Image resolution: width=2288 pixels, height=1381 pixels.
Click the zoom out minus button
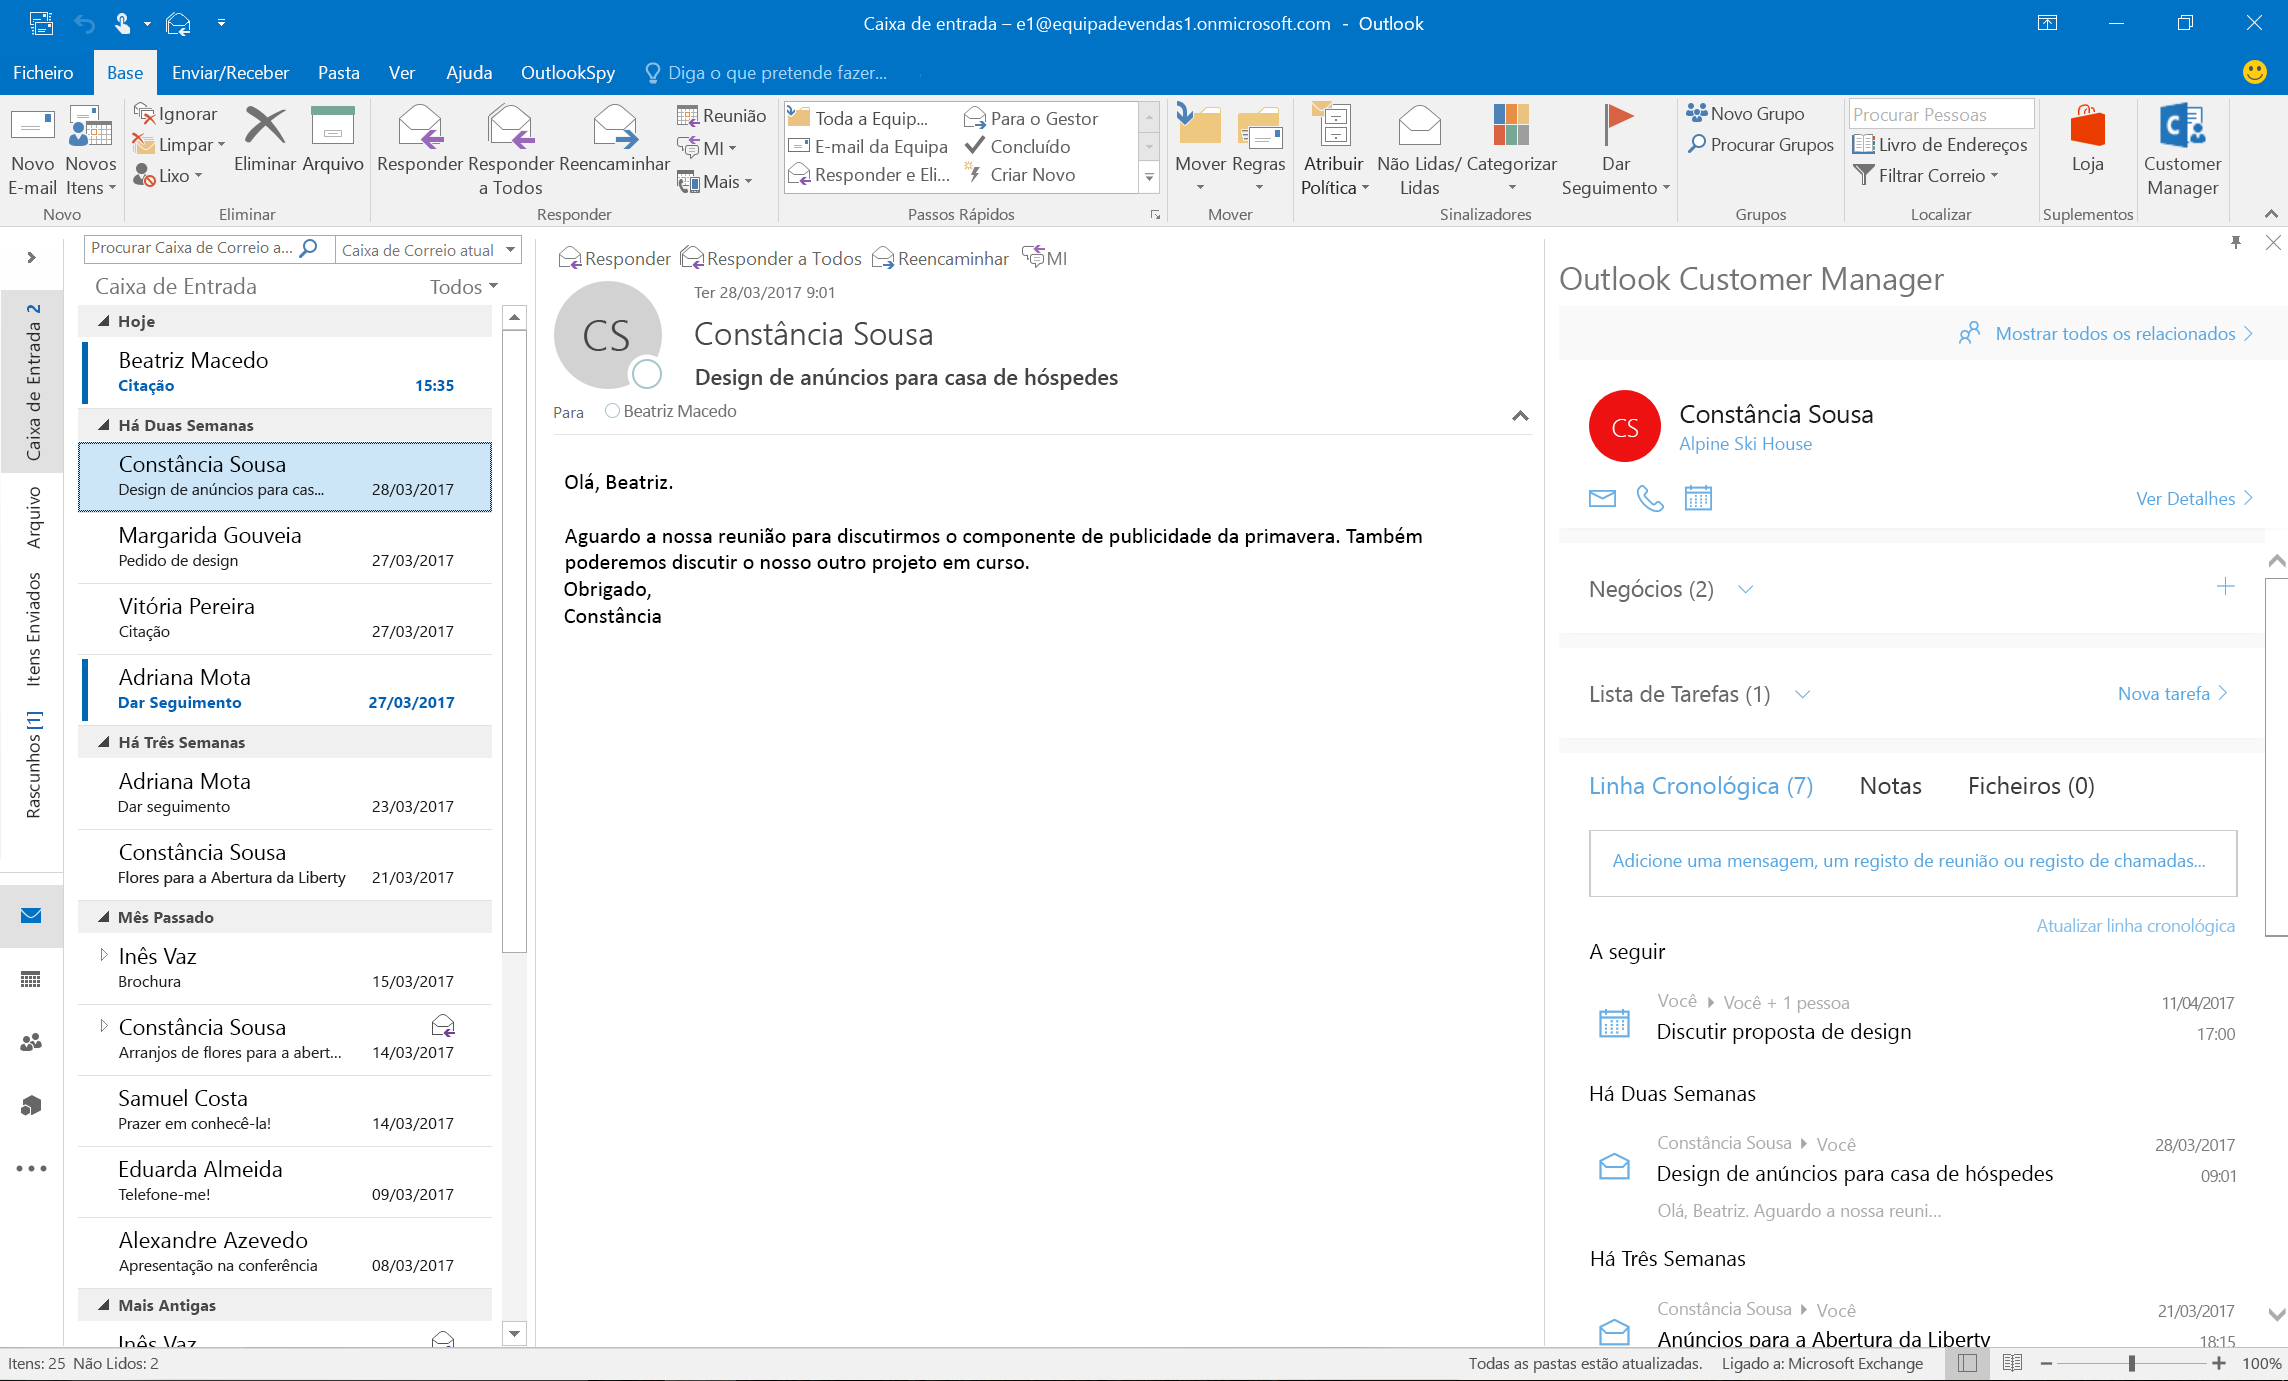[x=2046, y=1363]
